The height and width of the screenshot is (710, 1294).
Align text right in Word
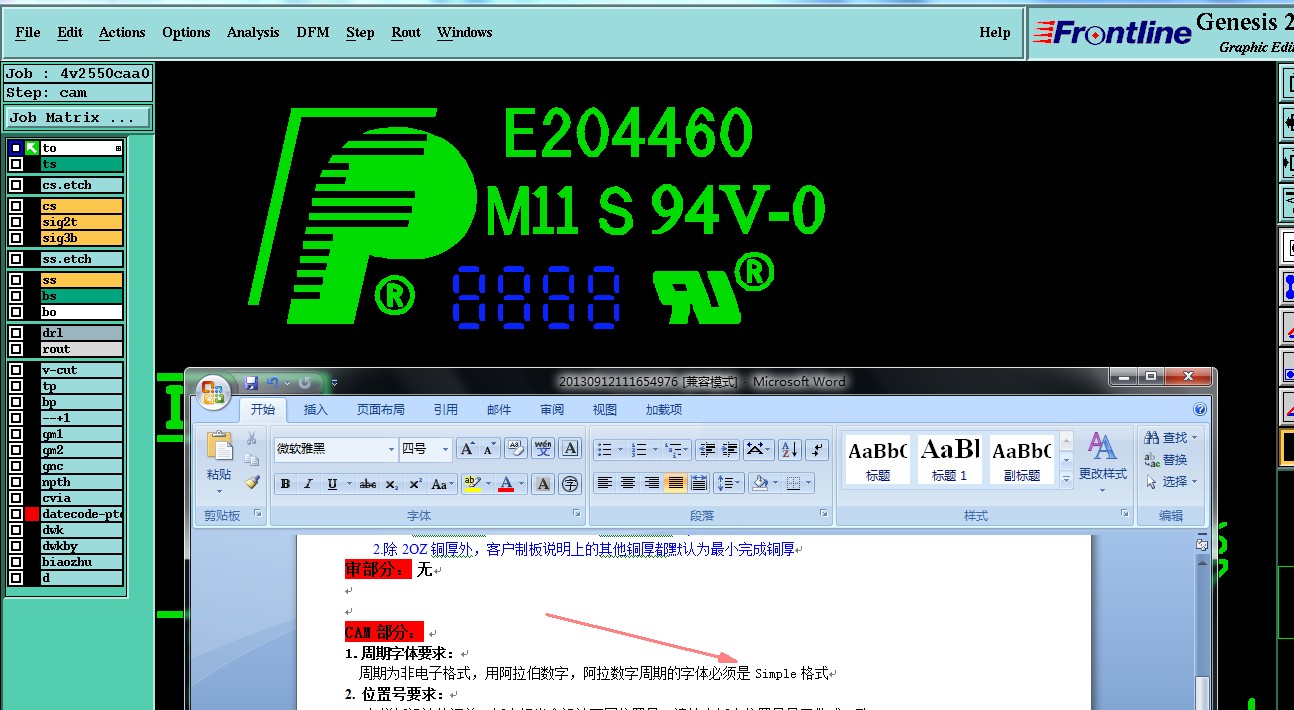(652, 484)
